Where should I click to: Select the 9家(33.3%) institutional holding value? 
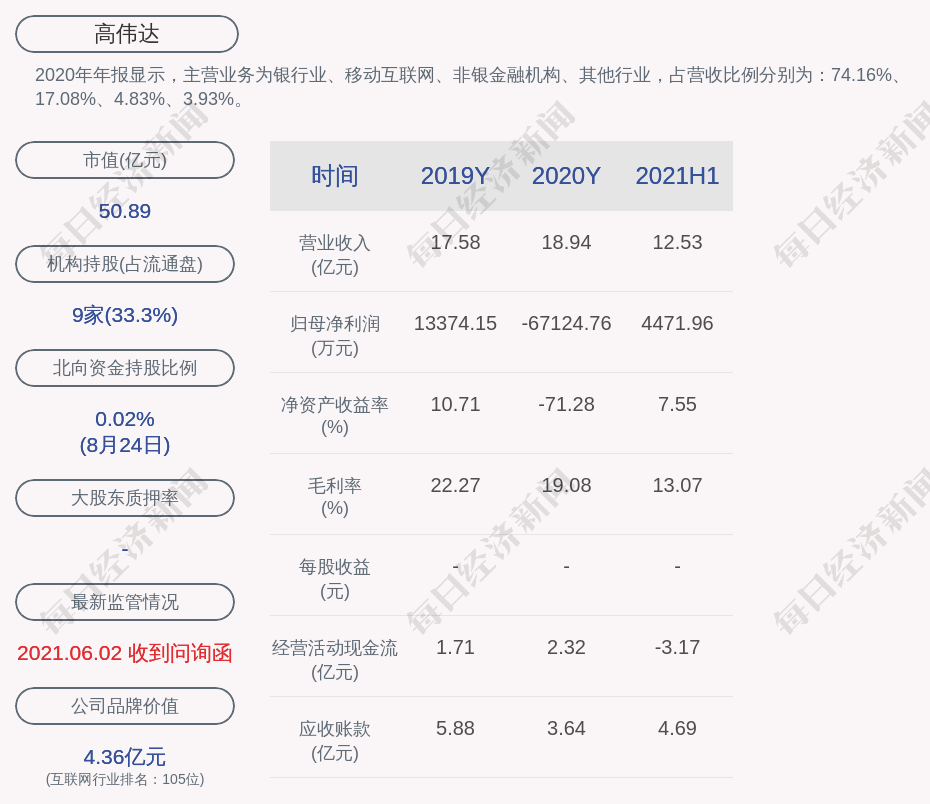125,315
